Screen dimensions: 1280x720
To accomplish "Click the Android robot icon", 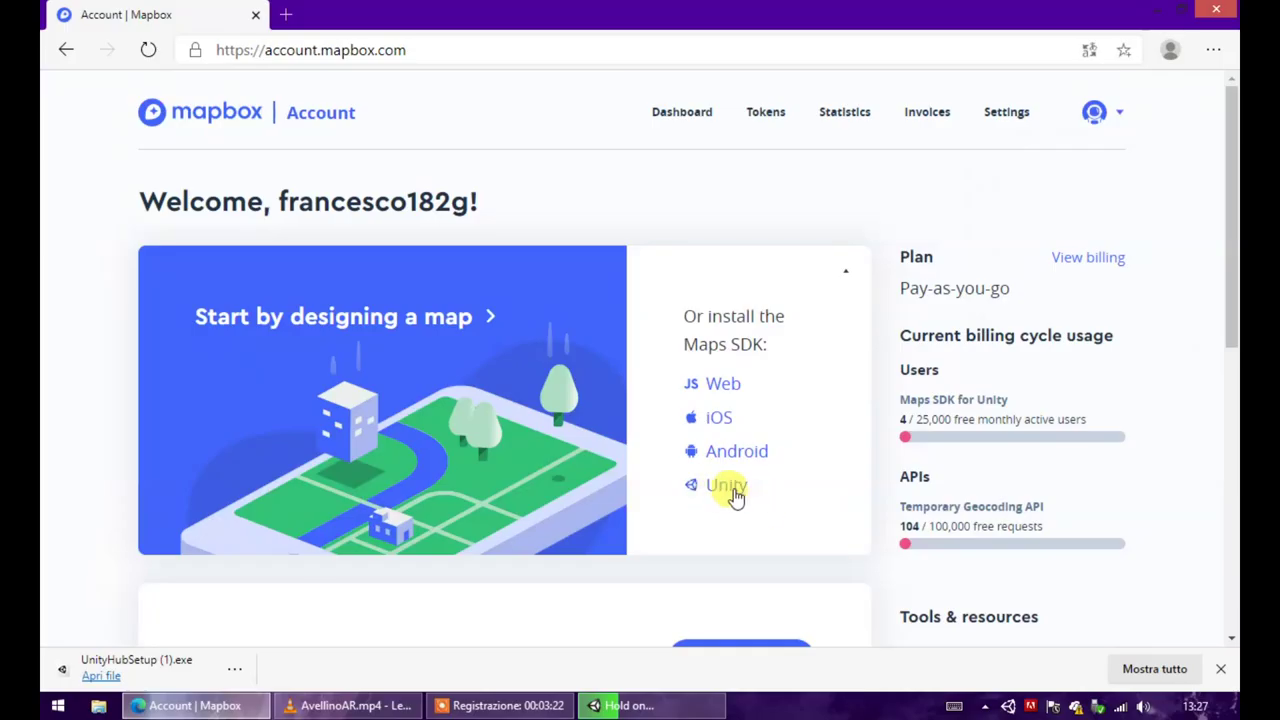I will pos(691,451).
